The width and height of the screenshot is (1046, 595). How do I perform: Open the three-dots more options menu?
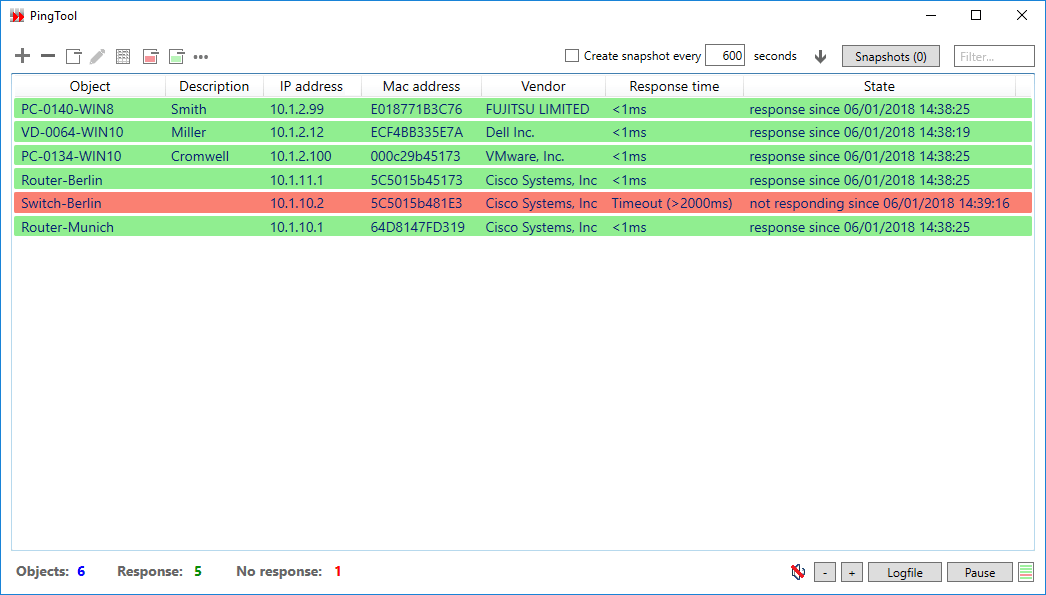click(x=201, y=57)
